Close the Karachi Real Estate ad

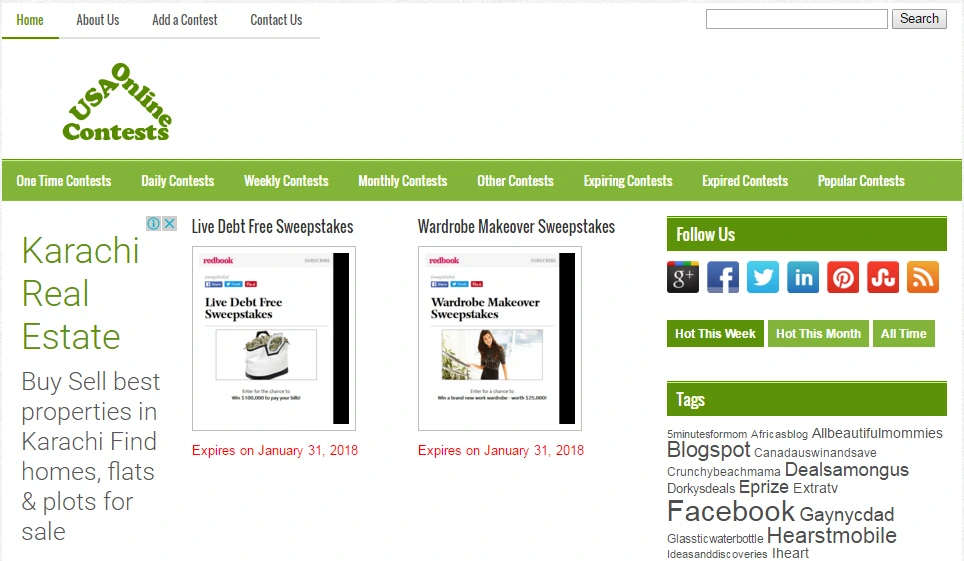(x=170, y=223)
